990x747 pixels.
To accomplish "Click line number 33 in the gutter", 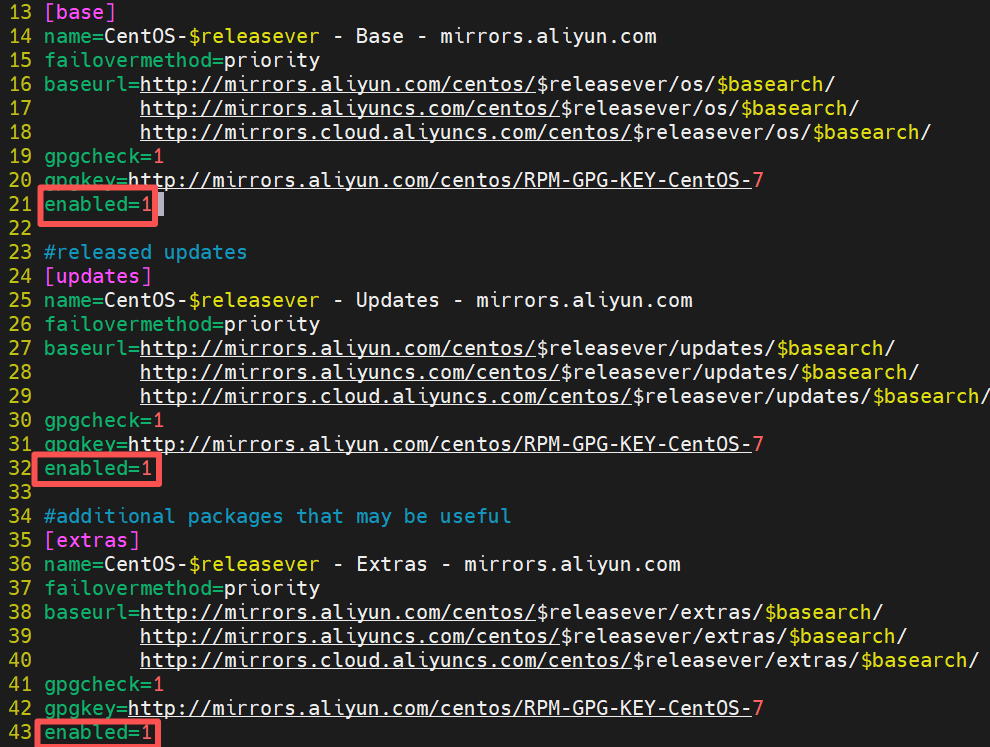I will 20,492.
